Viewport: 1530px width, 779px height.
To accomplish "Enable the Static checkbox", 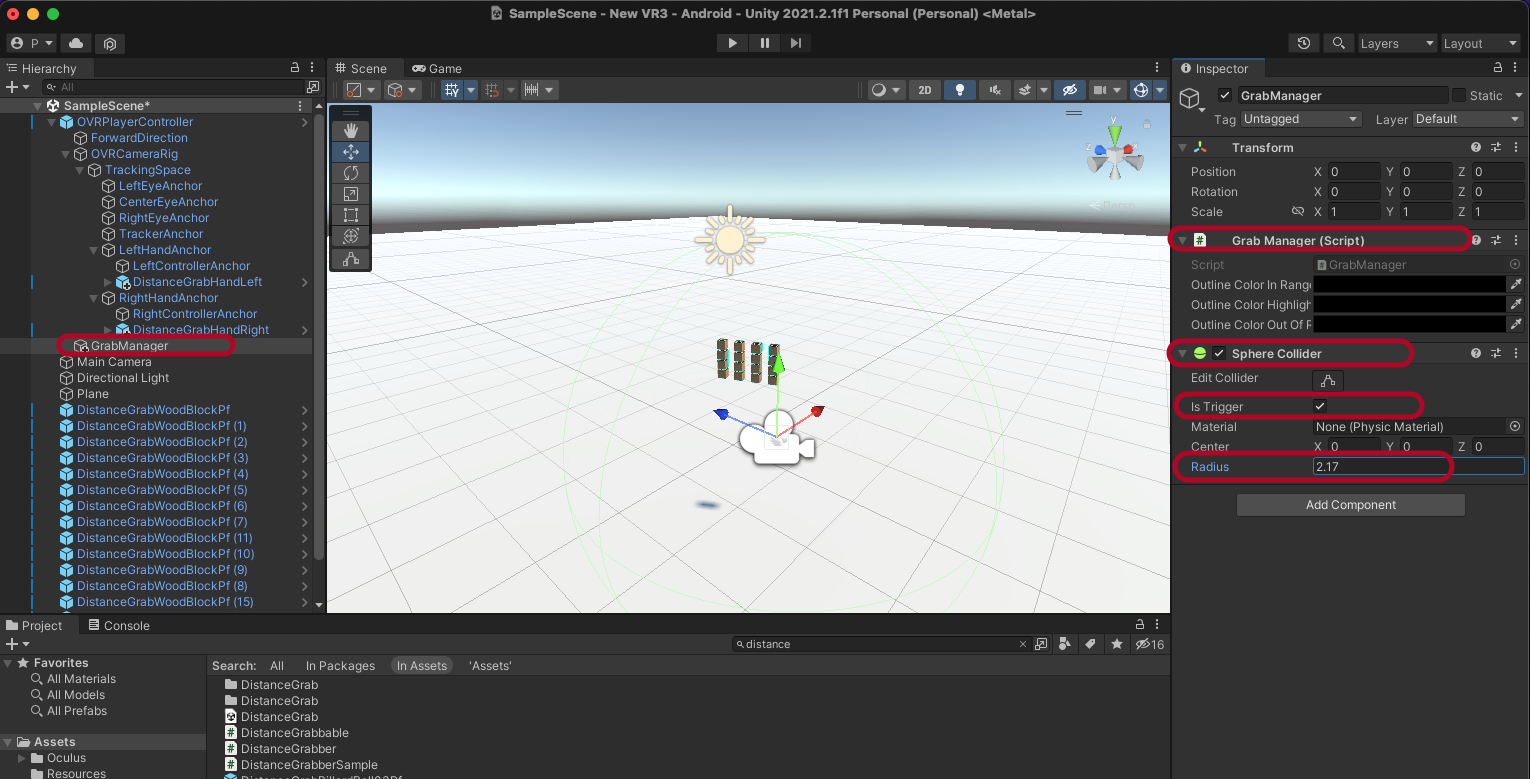I will pos(1459,95).
